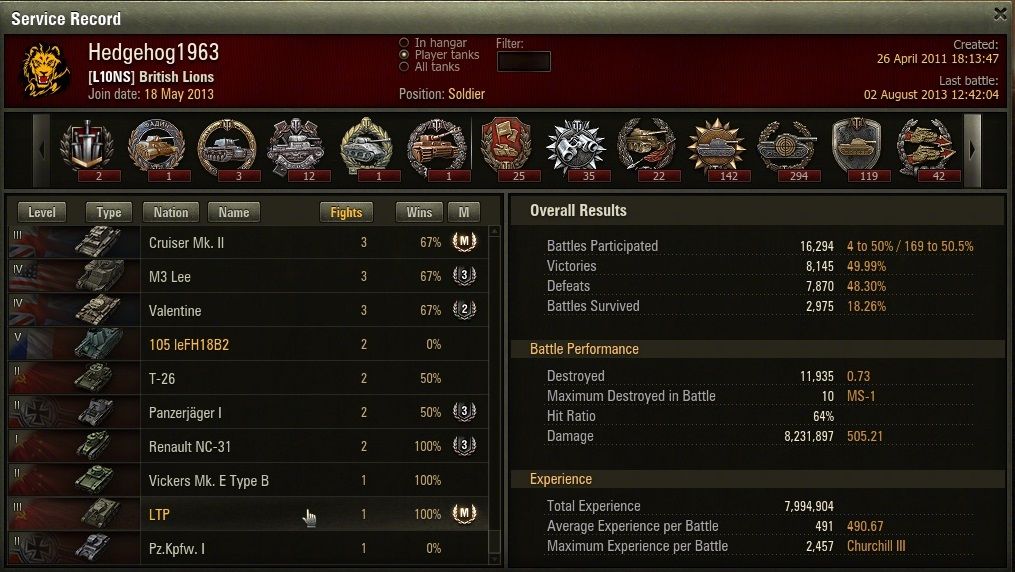The height and width of the screenshot is (572, 1015).
Task: Click the red flag Invader medal showing 25
Action: click(507, 149)
